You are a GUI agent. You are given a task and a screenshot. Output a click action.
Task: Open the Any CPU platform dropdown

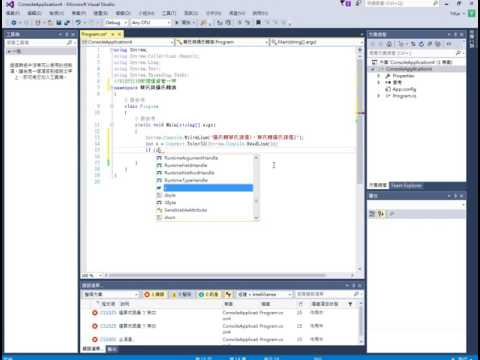pos(151,23)
